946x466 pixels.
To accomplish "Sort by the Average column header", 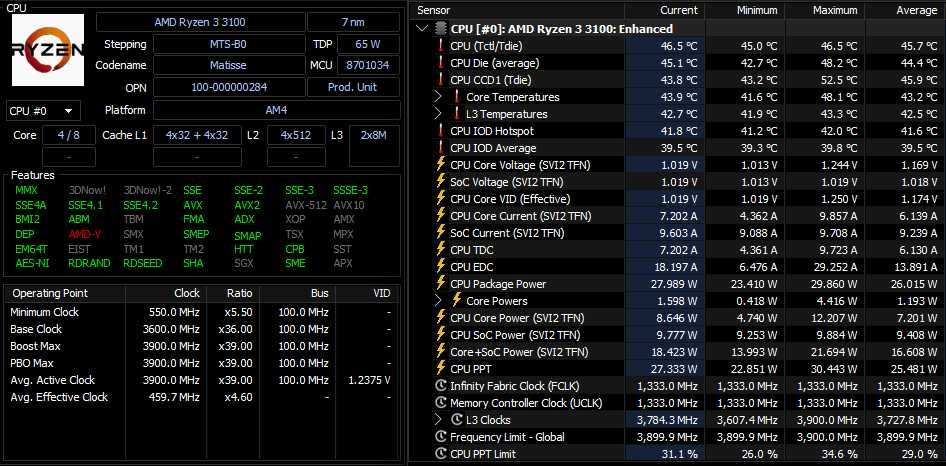I will tap(905, 10).
